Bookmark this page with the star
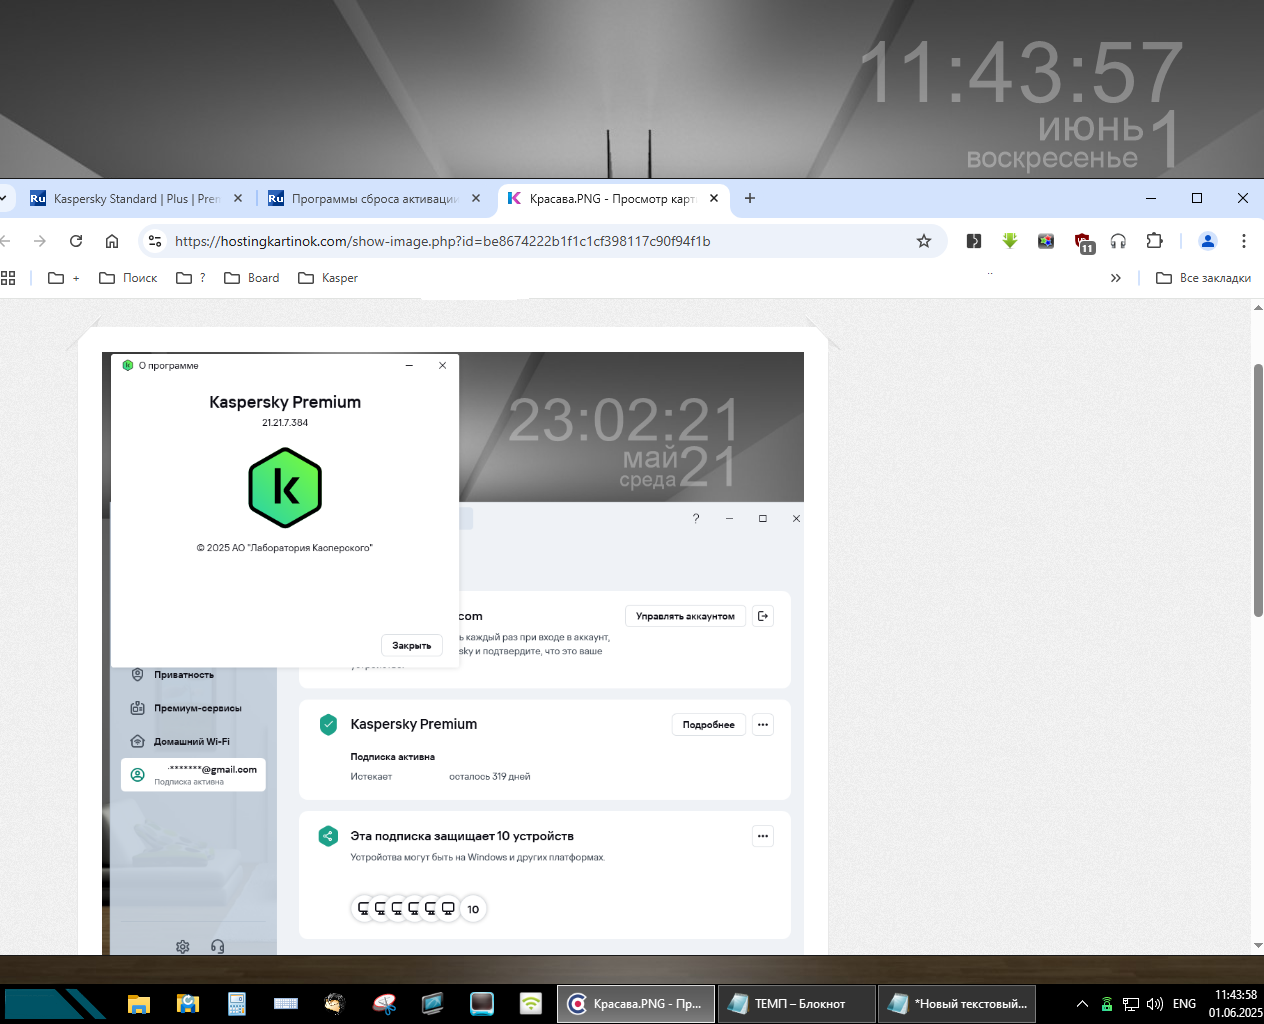 pos(923,241)
